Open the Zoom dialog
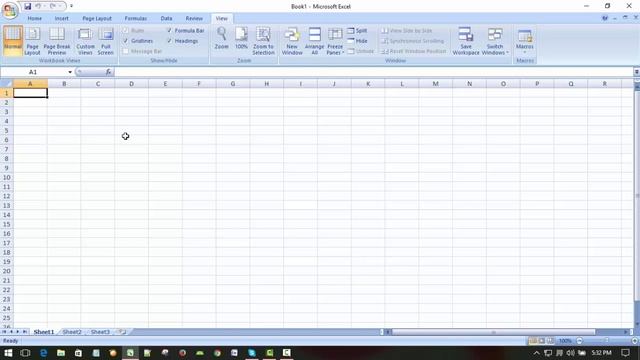Viewport: 640px width, 360px height. pos(222,38)
